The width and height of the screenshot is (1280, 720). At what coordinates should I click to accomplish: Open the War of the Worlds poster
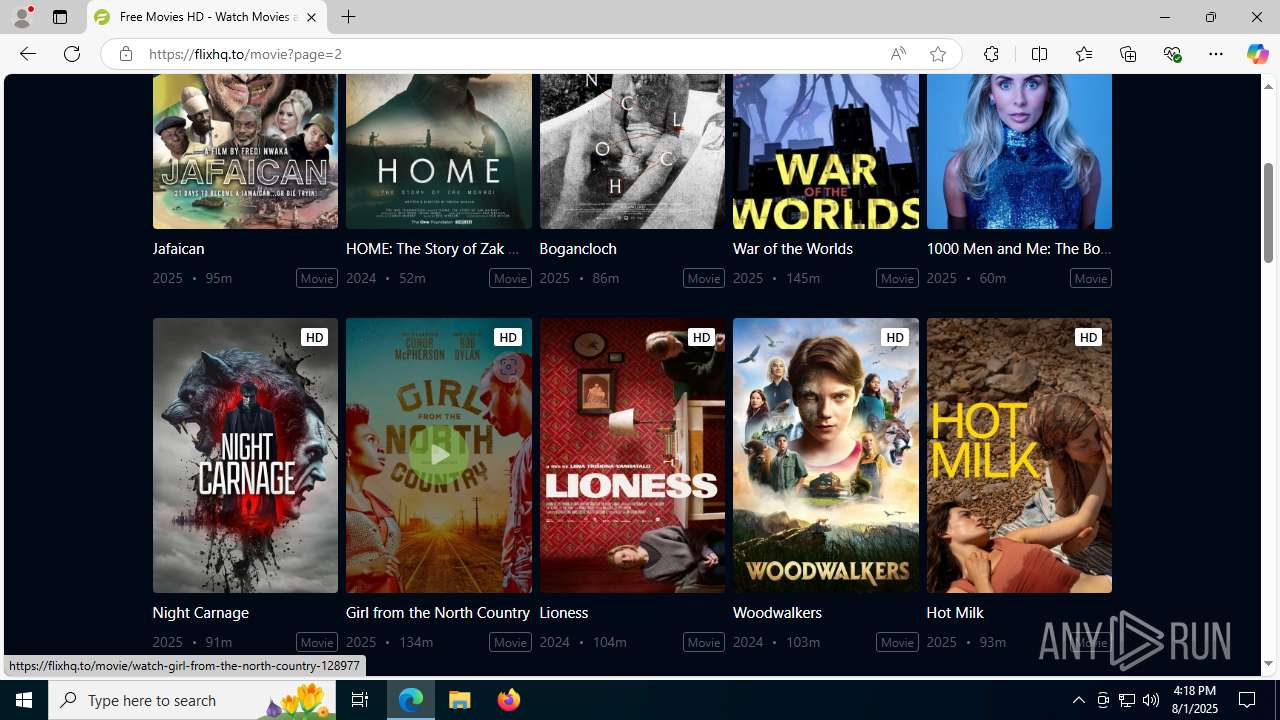(825, 152)
